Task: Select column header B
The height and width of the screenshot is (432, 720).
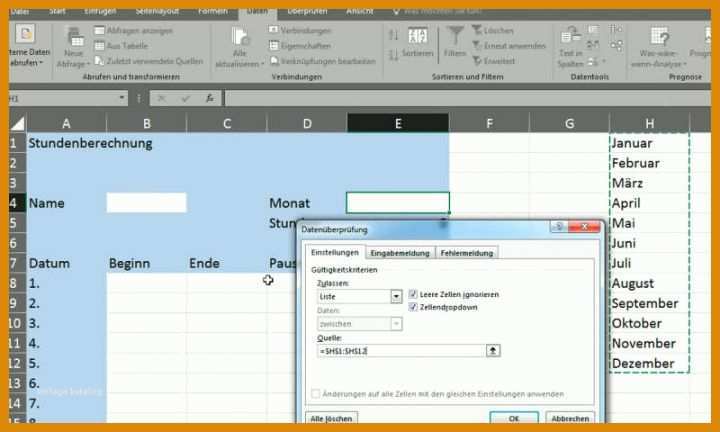Action: click(x=146, y=123)
